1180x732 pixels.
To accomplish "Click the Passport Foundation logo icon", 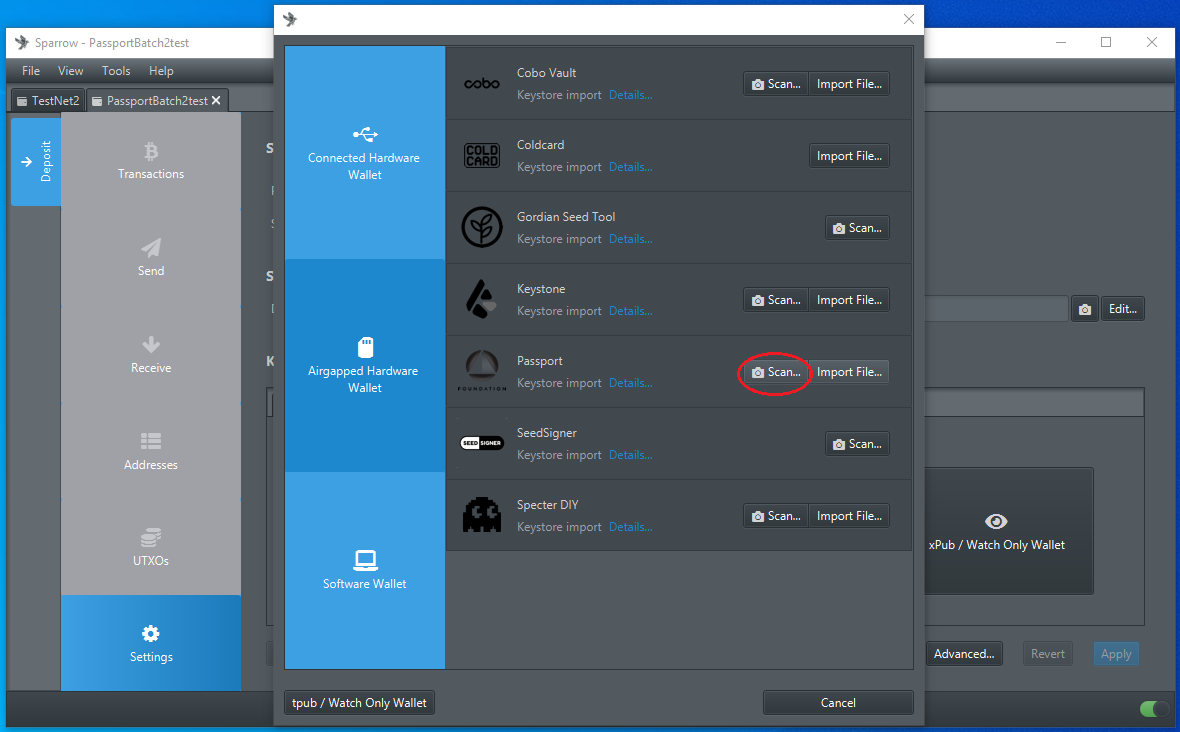I will pos(482,371).
